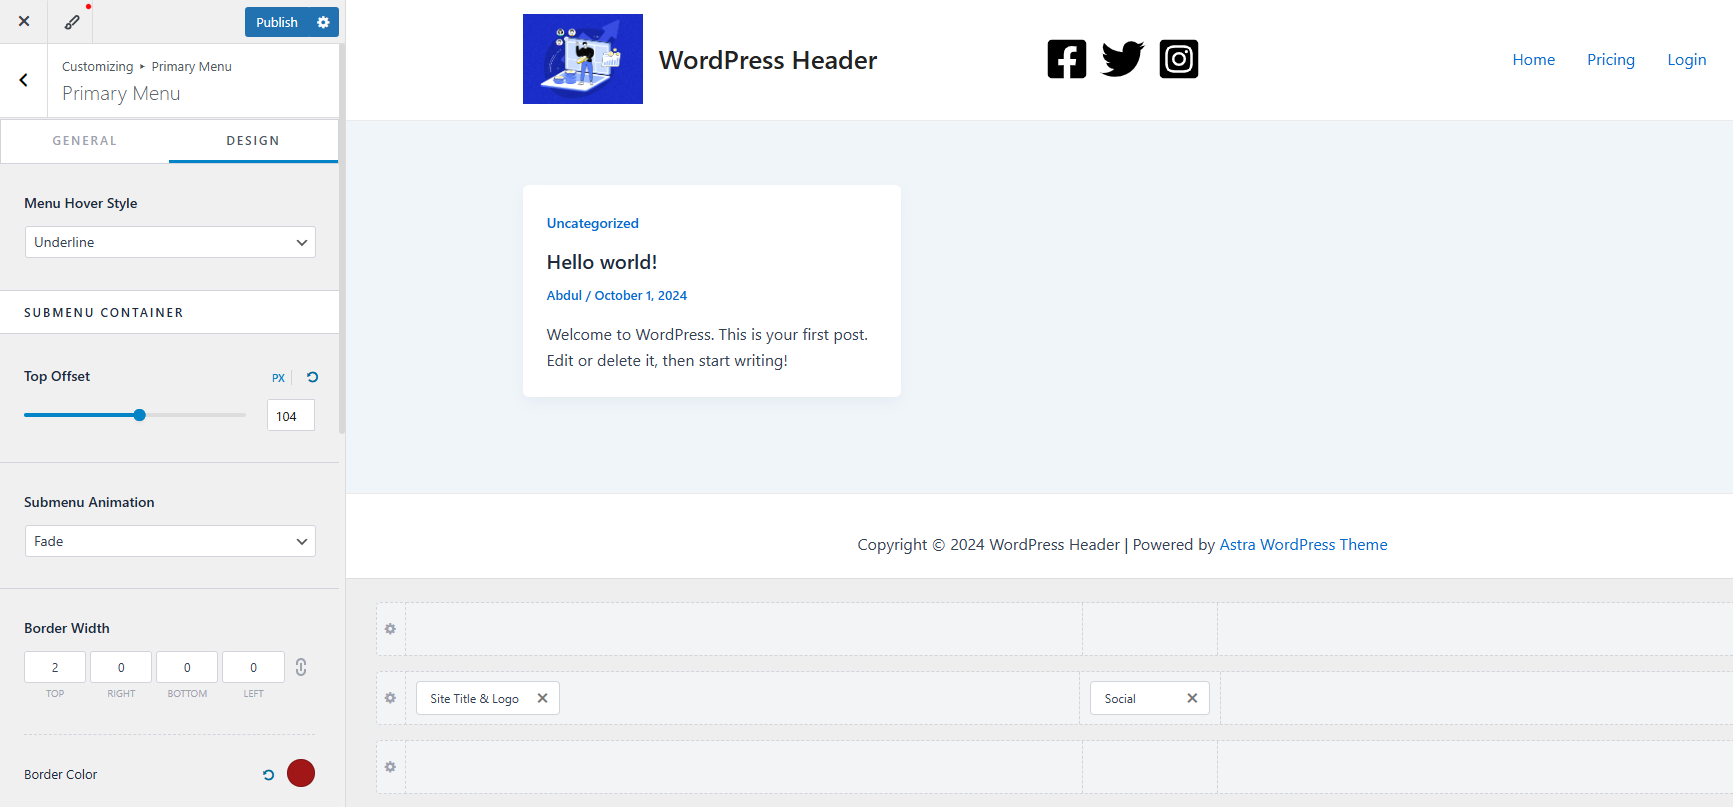The width and height of the screenshot is (1733, 807).
Task: Open the Hello world! post title
Action: (602, 262)
